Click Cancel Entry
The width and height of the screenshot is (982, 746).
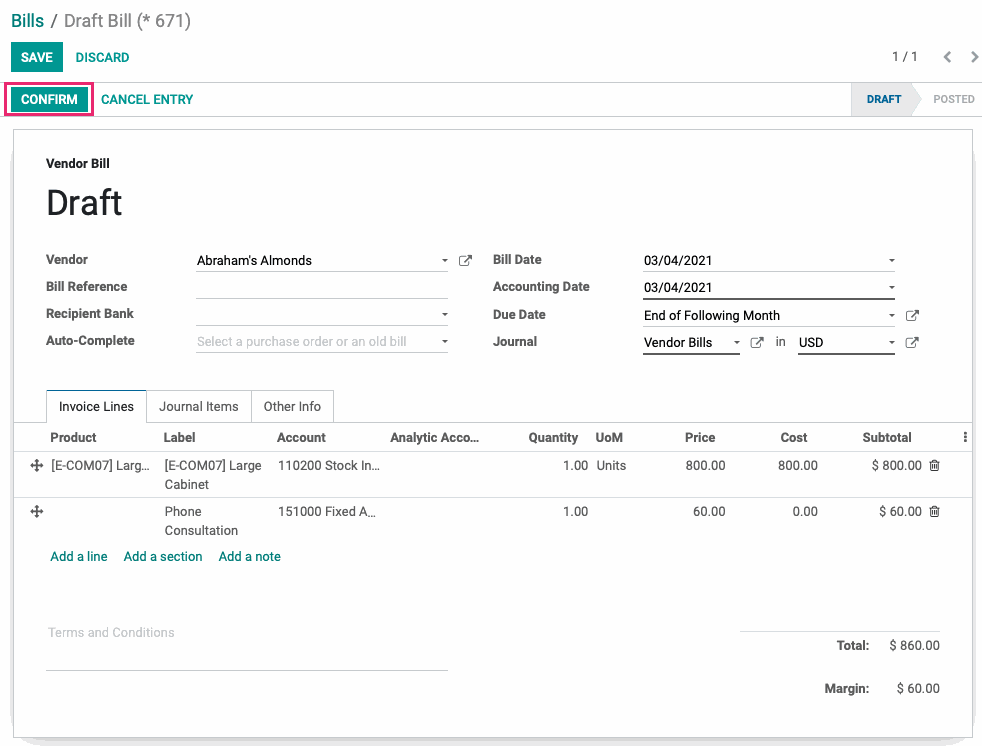(147, 99)
